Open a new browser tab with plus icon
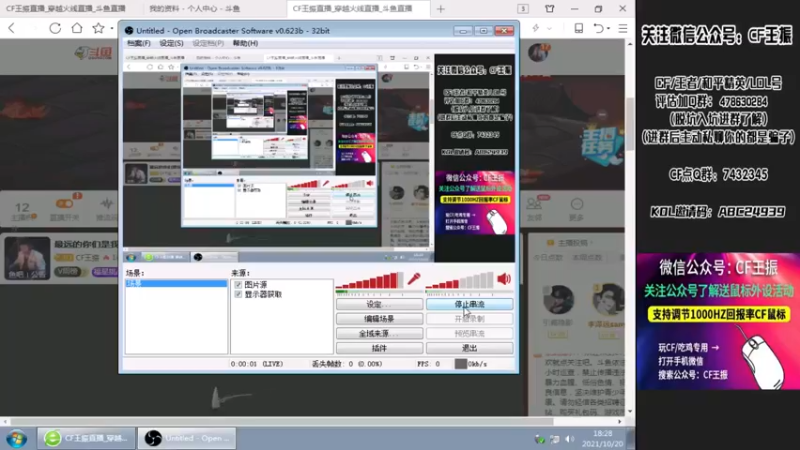This screenshot has width=800, height=450. [441, 9]
